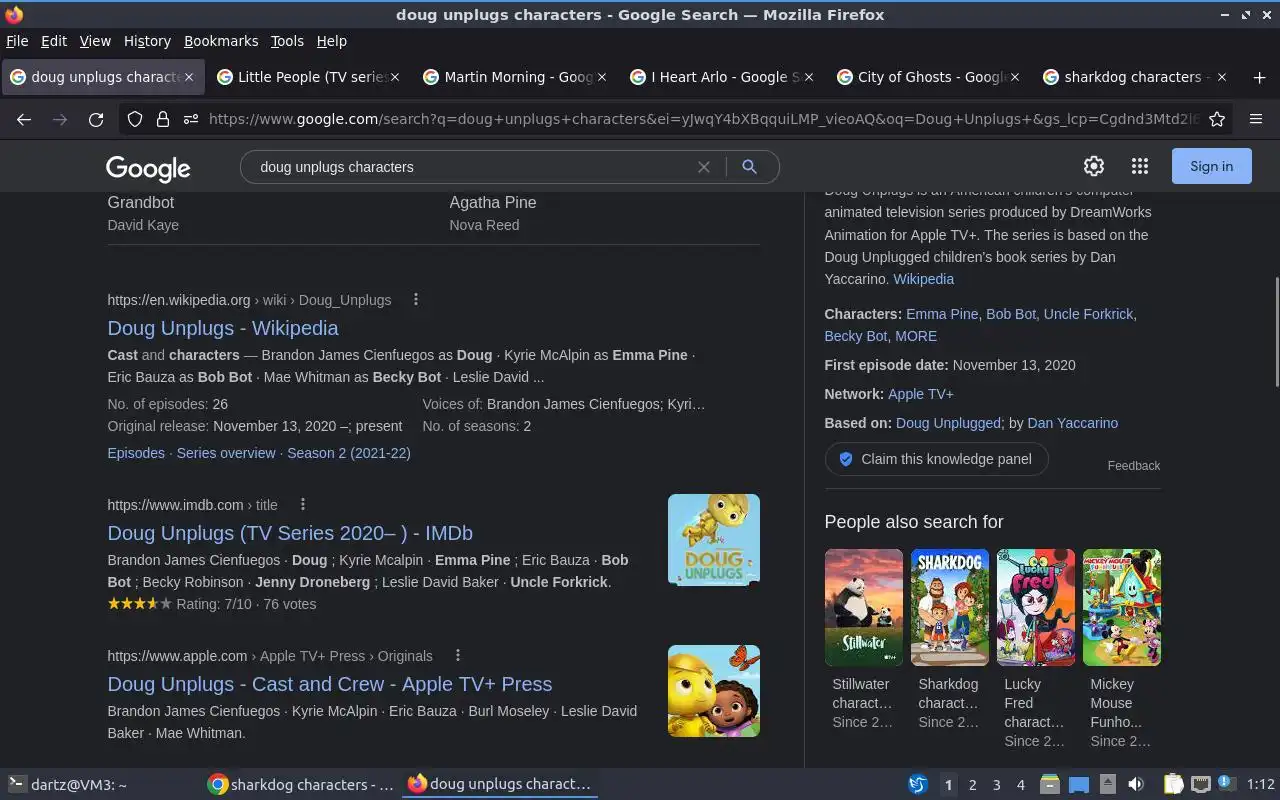Viewport: 1280px width, 800px height.
Task: Open terminal dartz@VM3 in taskbar
Action: tap(68, 785)
